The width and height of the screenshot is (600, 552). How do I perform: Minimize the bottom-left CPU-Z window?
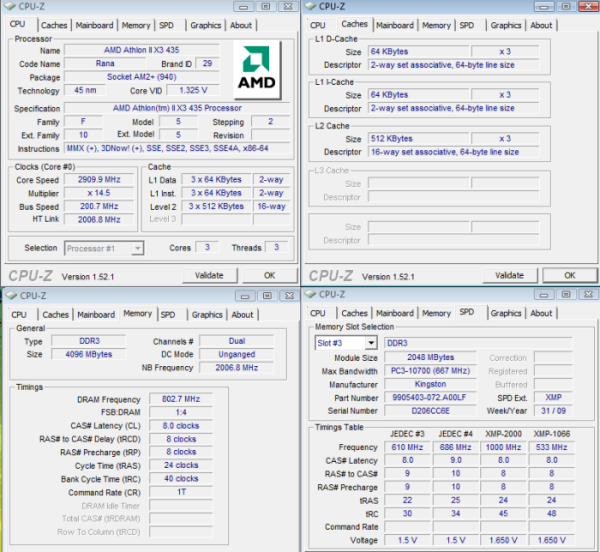coord(245,296)
